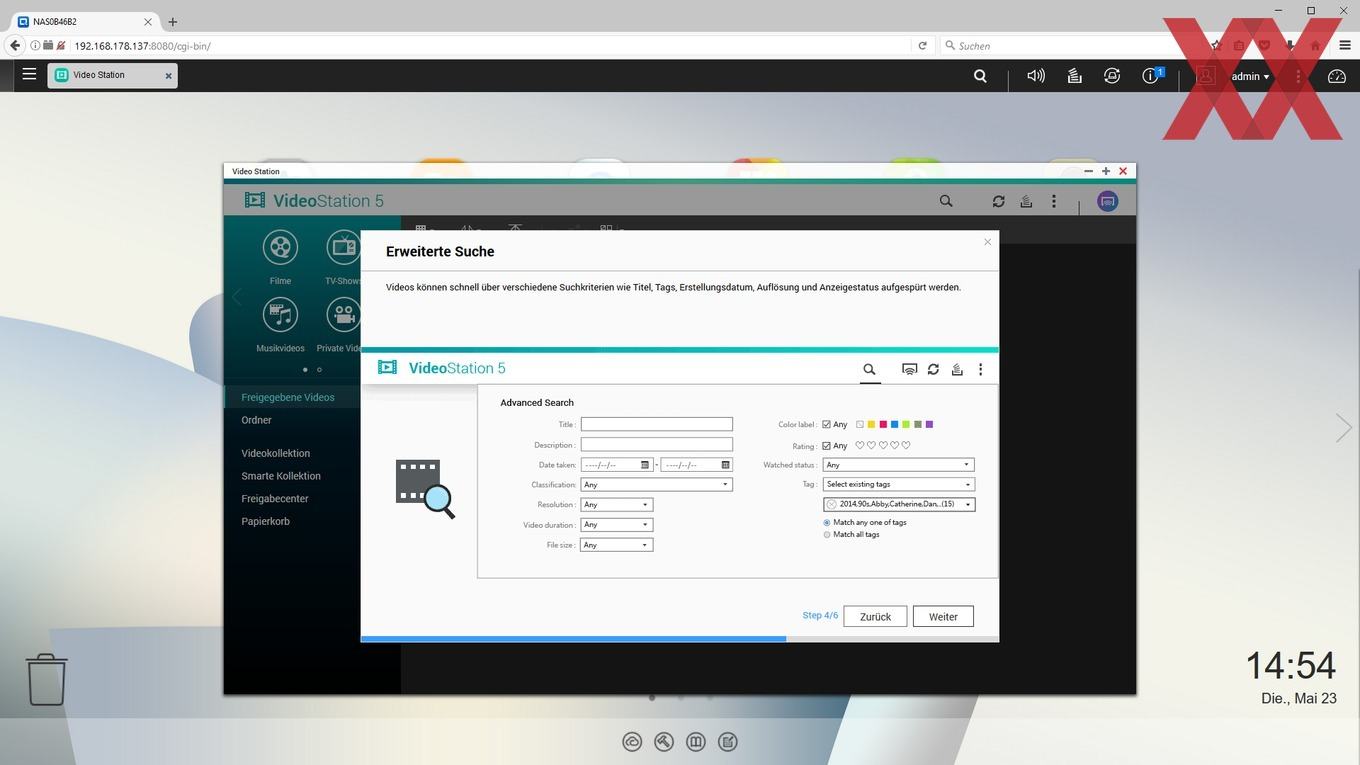Toggle the Rating Any checkbox
This screenshot has height=765, width=1360.
click(x=826, y=446)
